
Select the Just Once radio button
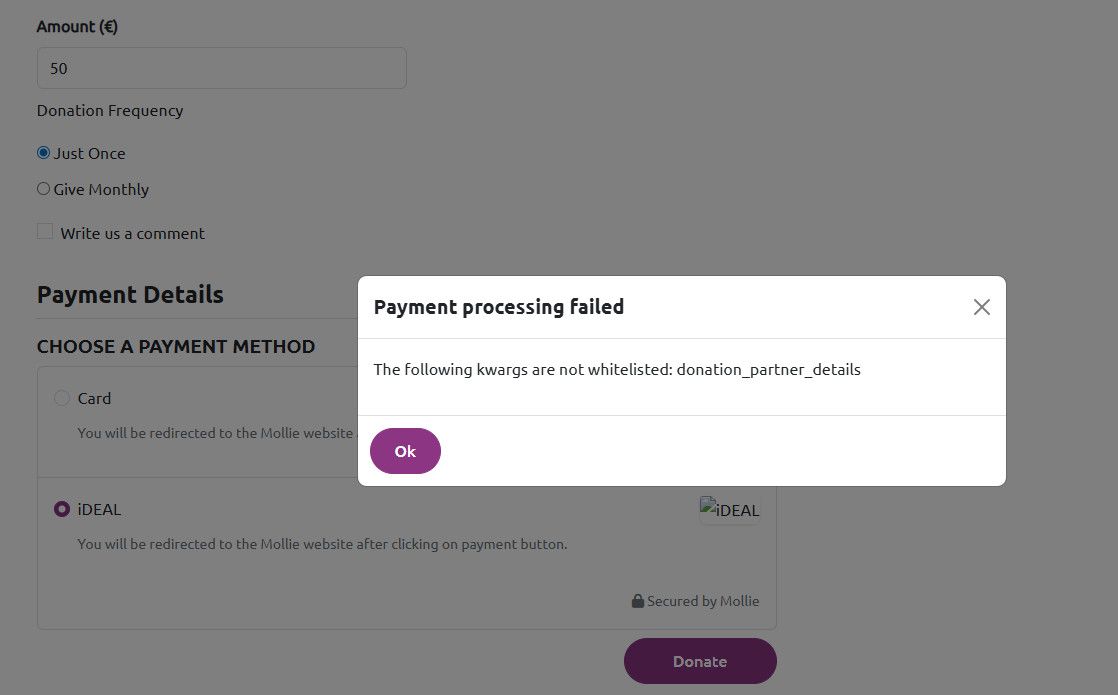tap(44, 153)
